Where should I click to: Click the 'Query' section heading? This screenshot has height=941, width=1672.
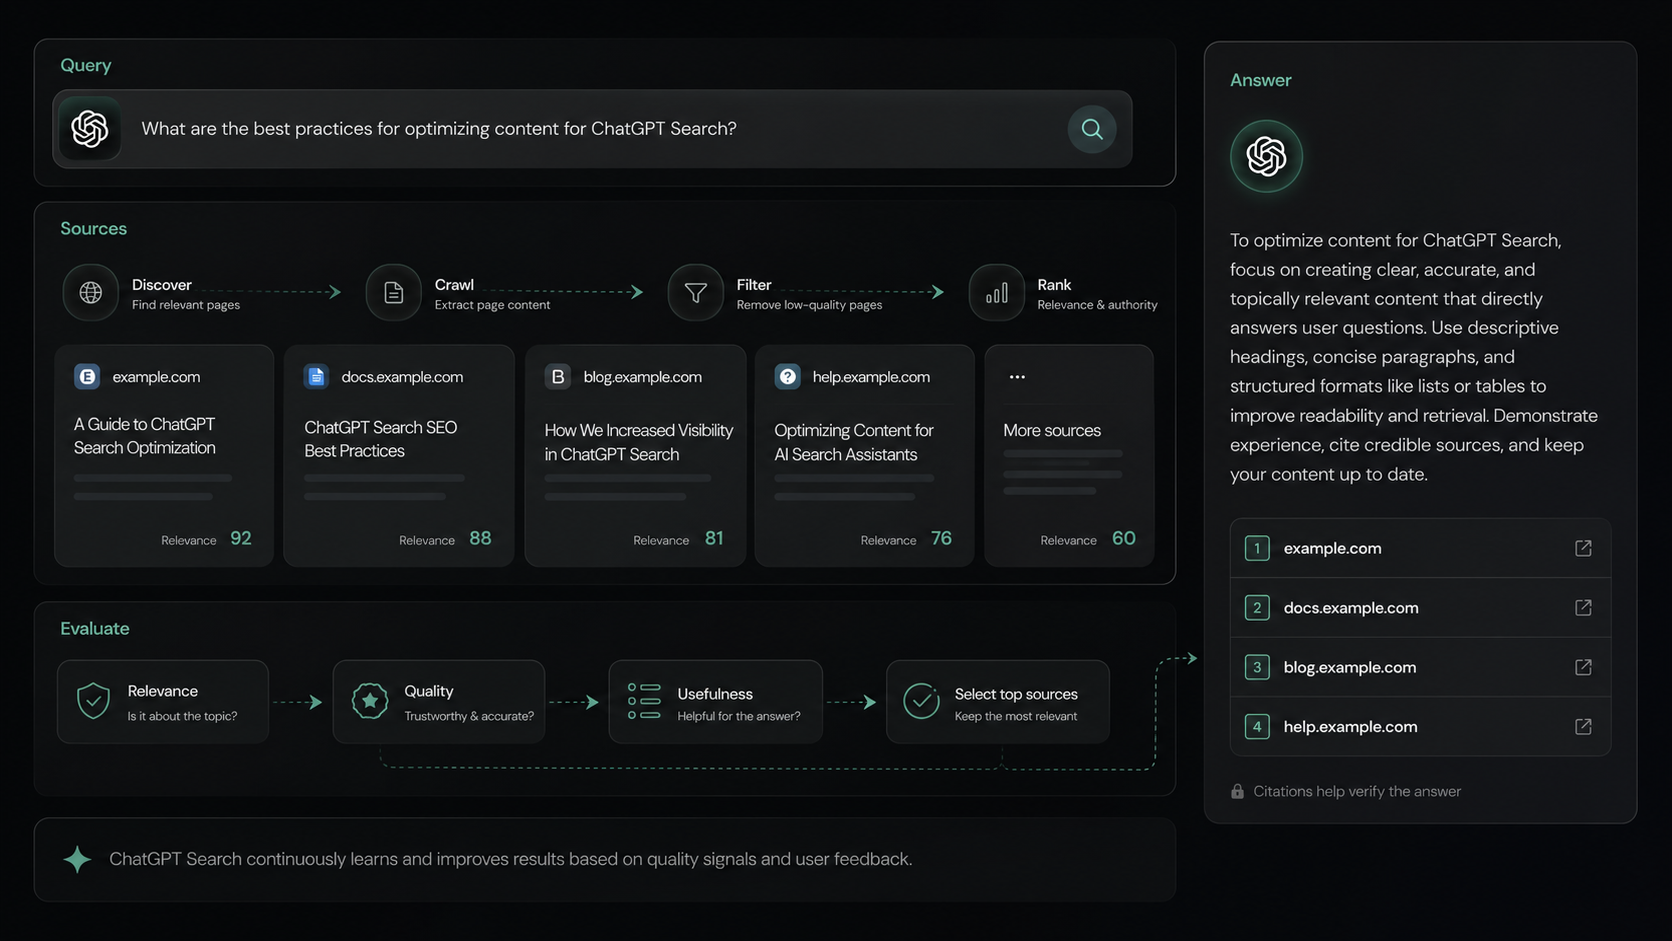coord(86,65)
